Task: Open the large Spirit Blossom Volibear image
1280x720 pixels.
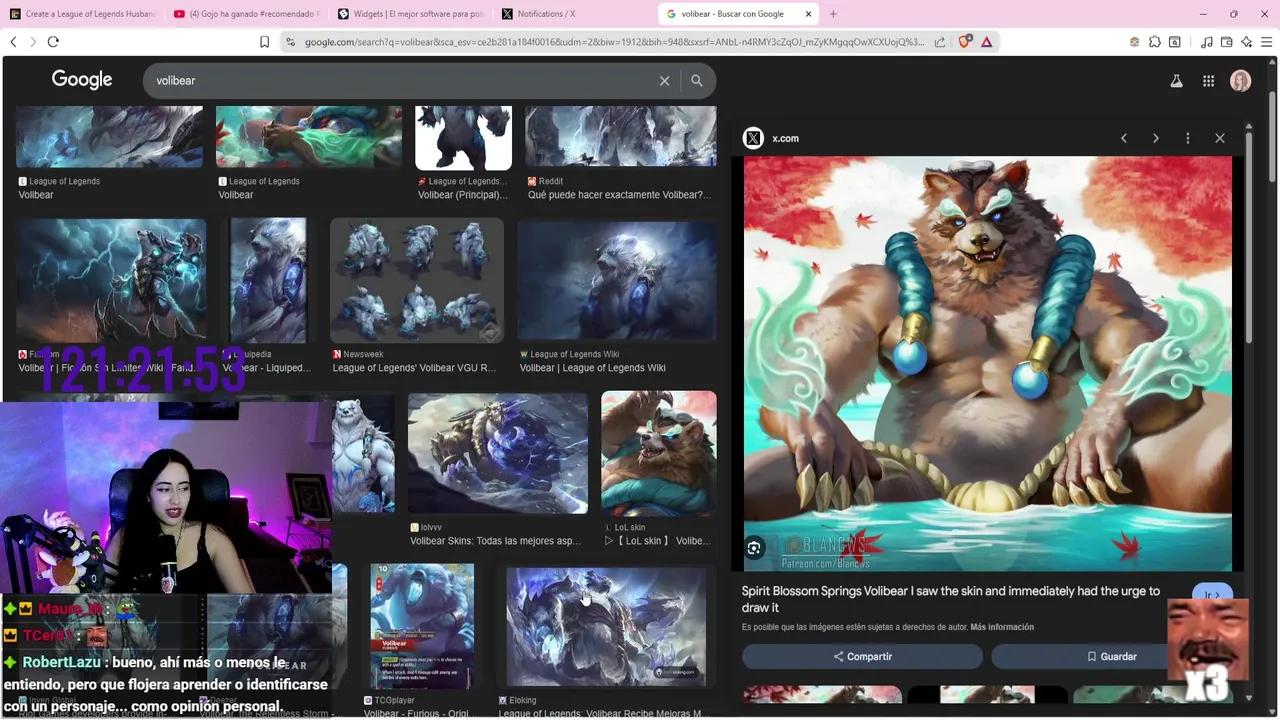Action: pos(988,363)
